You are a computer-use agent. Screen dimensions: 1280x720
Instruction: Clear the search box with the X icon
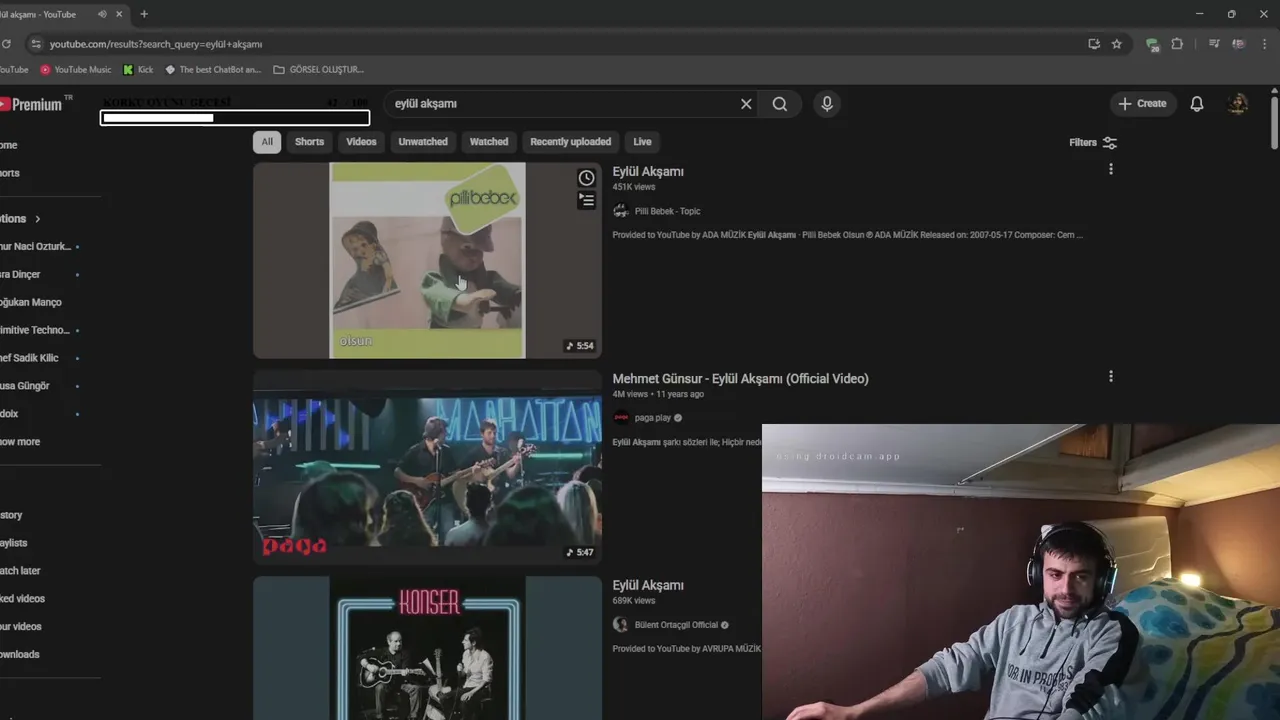(x=746, y=104)
